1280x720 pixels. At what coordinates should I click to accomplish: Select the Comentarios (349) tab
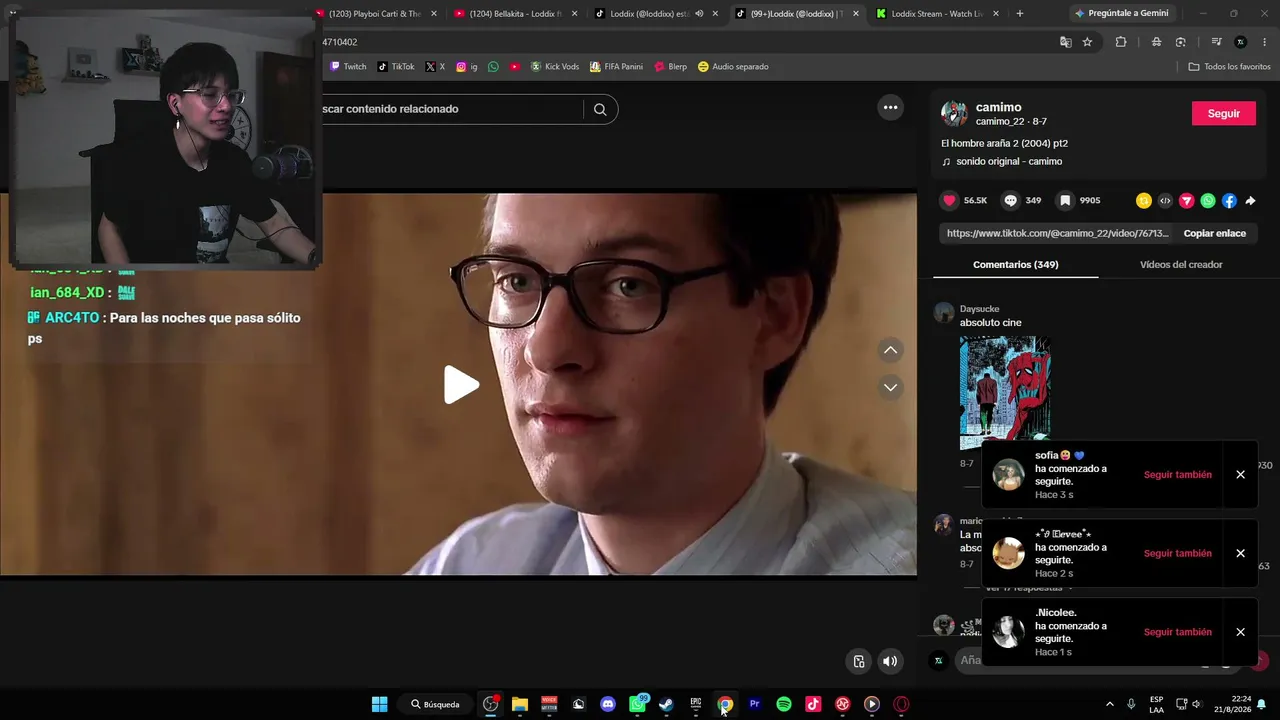point(1015,265)
